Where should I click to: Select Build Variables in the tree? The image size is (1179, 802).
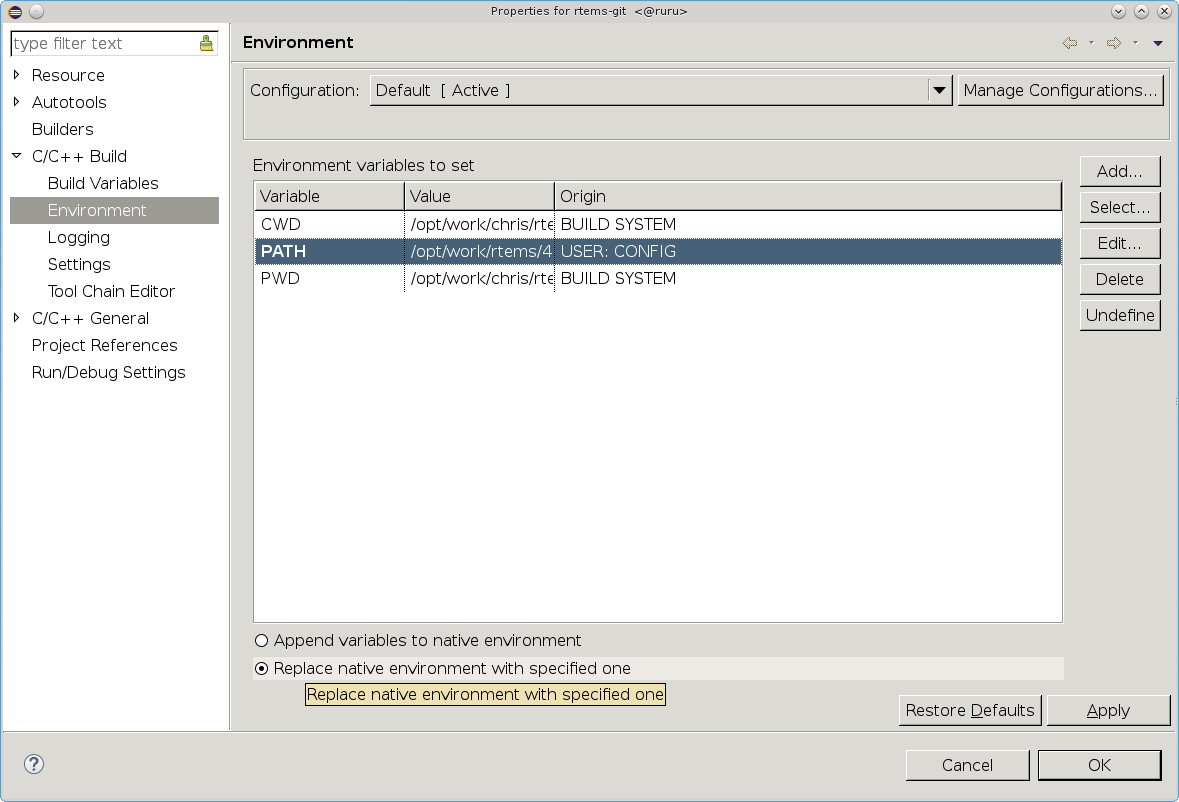coord(103,183)
